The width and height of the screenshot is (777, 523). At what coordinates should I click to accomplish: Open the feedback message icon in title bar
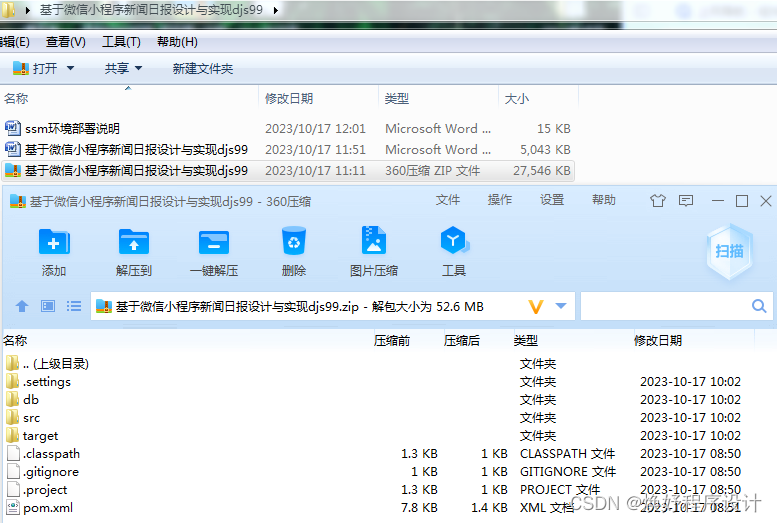click(686, 201)
